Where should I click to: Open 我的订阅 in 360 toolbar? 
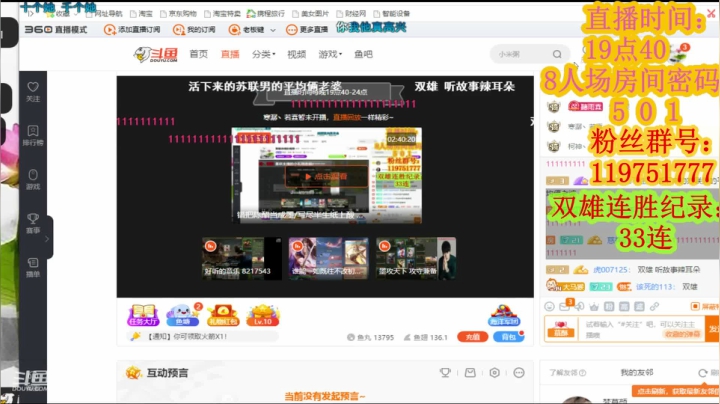click(194, 29)
